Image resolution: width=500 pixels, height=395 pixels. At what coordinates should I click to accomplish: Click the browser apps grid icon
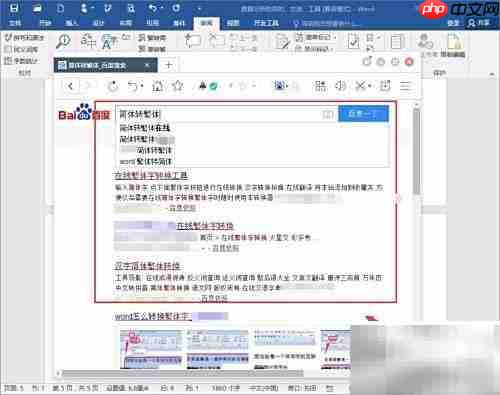pos(320,86)
